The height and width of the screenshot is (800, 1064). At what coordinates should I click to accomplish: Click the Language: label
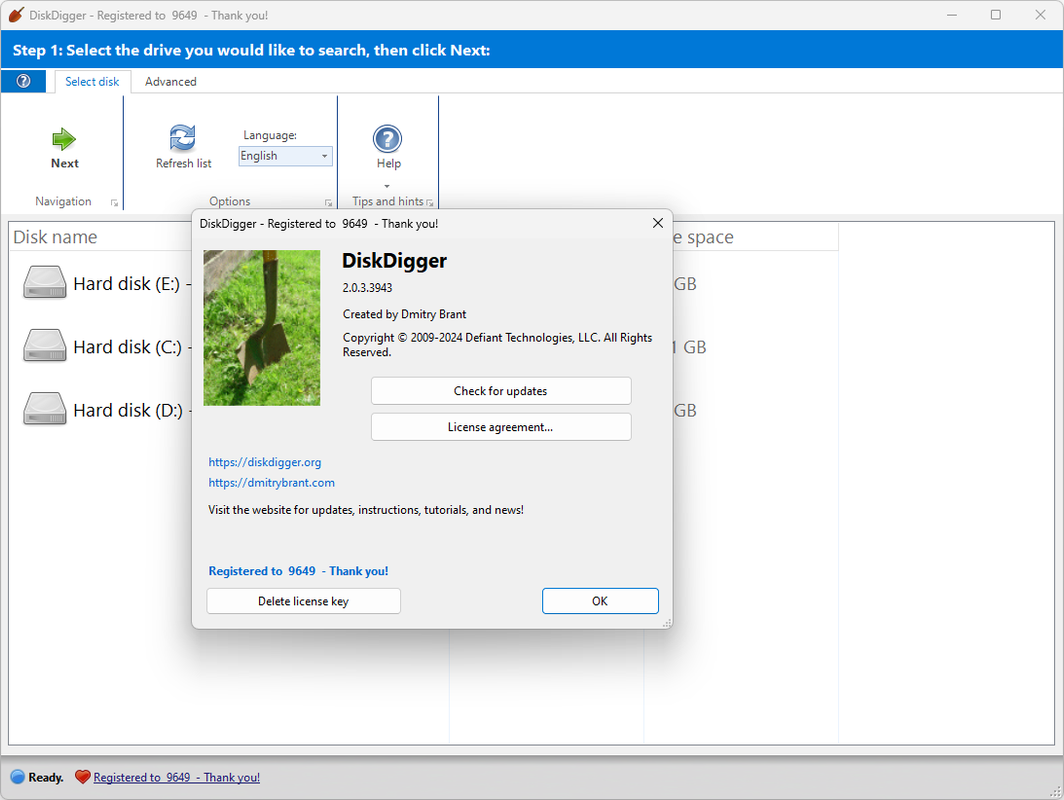tap(270, 135)
